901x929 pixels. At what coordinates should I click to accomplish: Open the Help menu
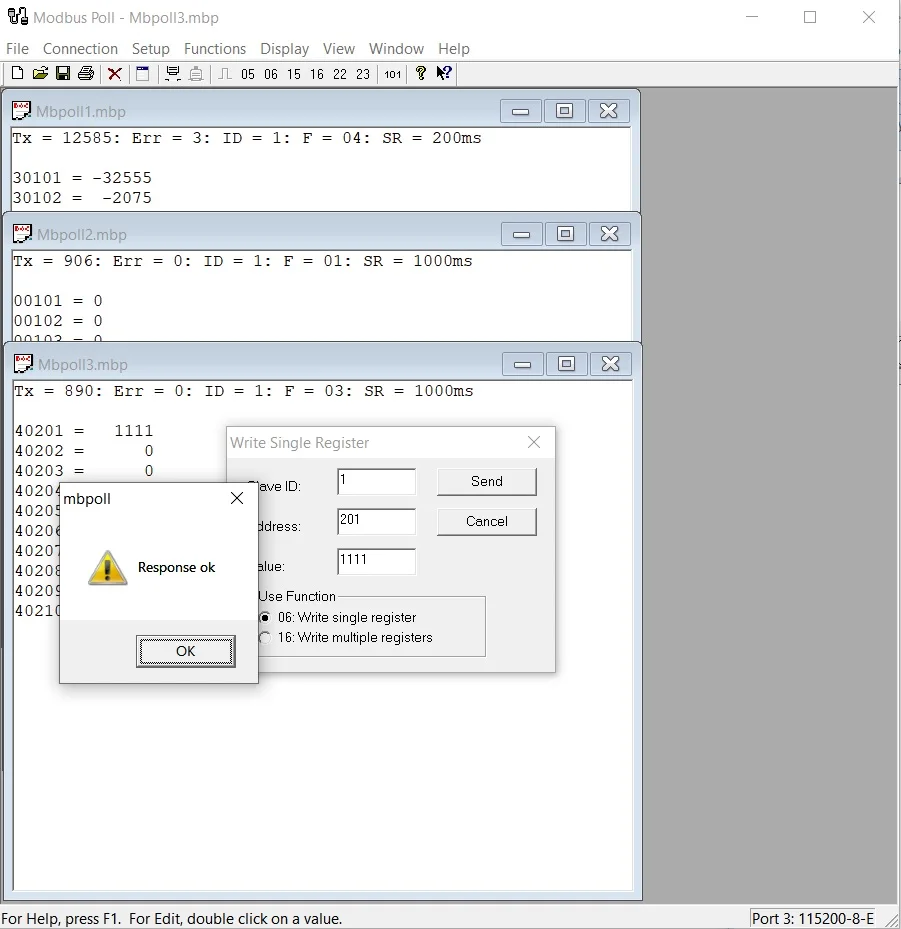454,49
